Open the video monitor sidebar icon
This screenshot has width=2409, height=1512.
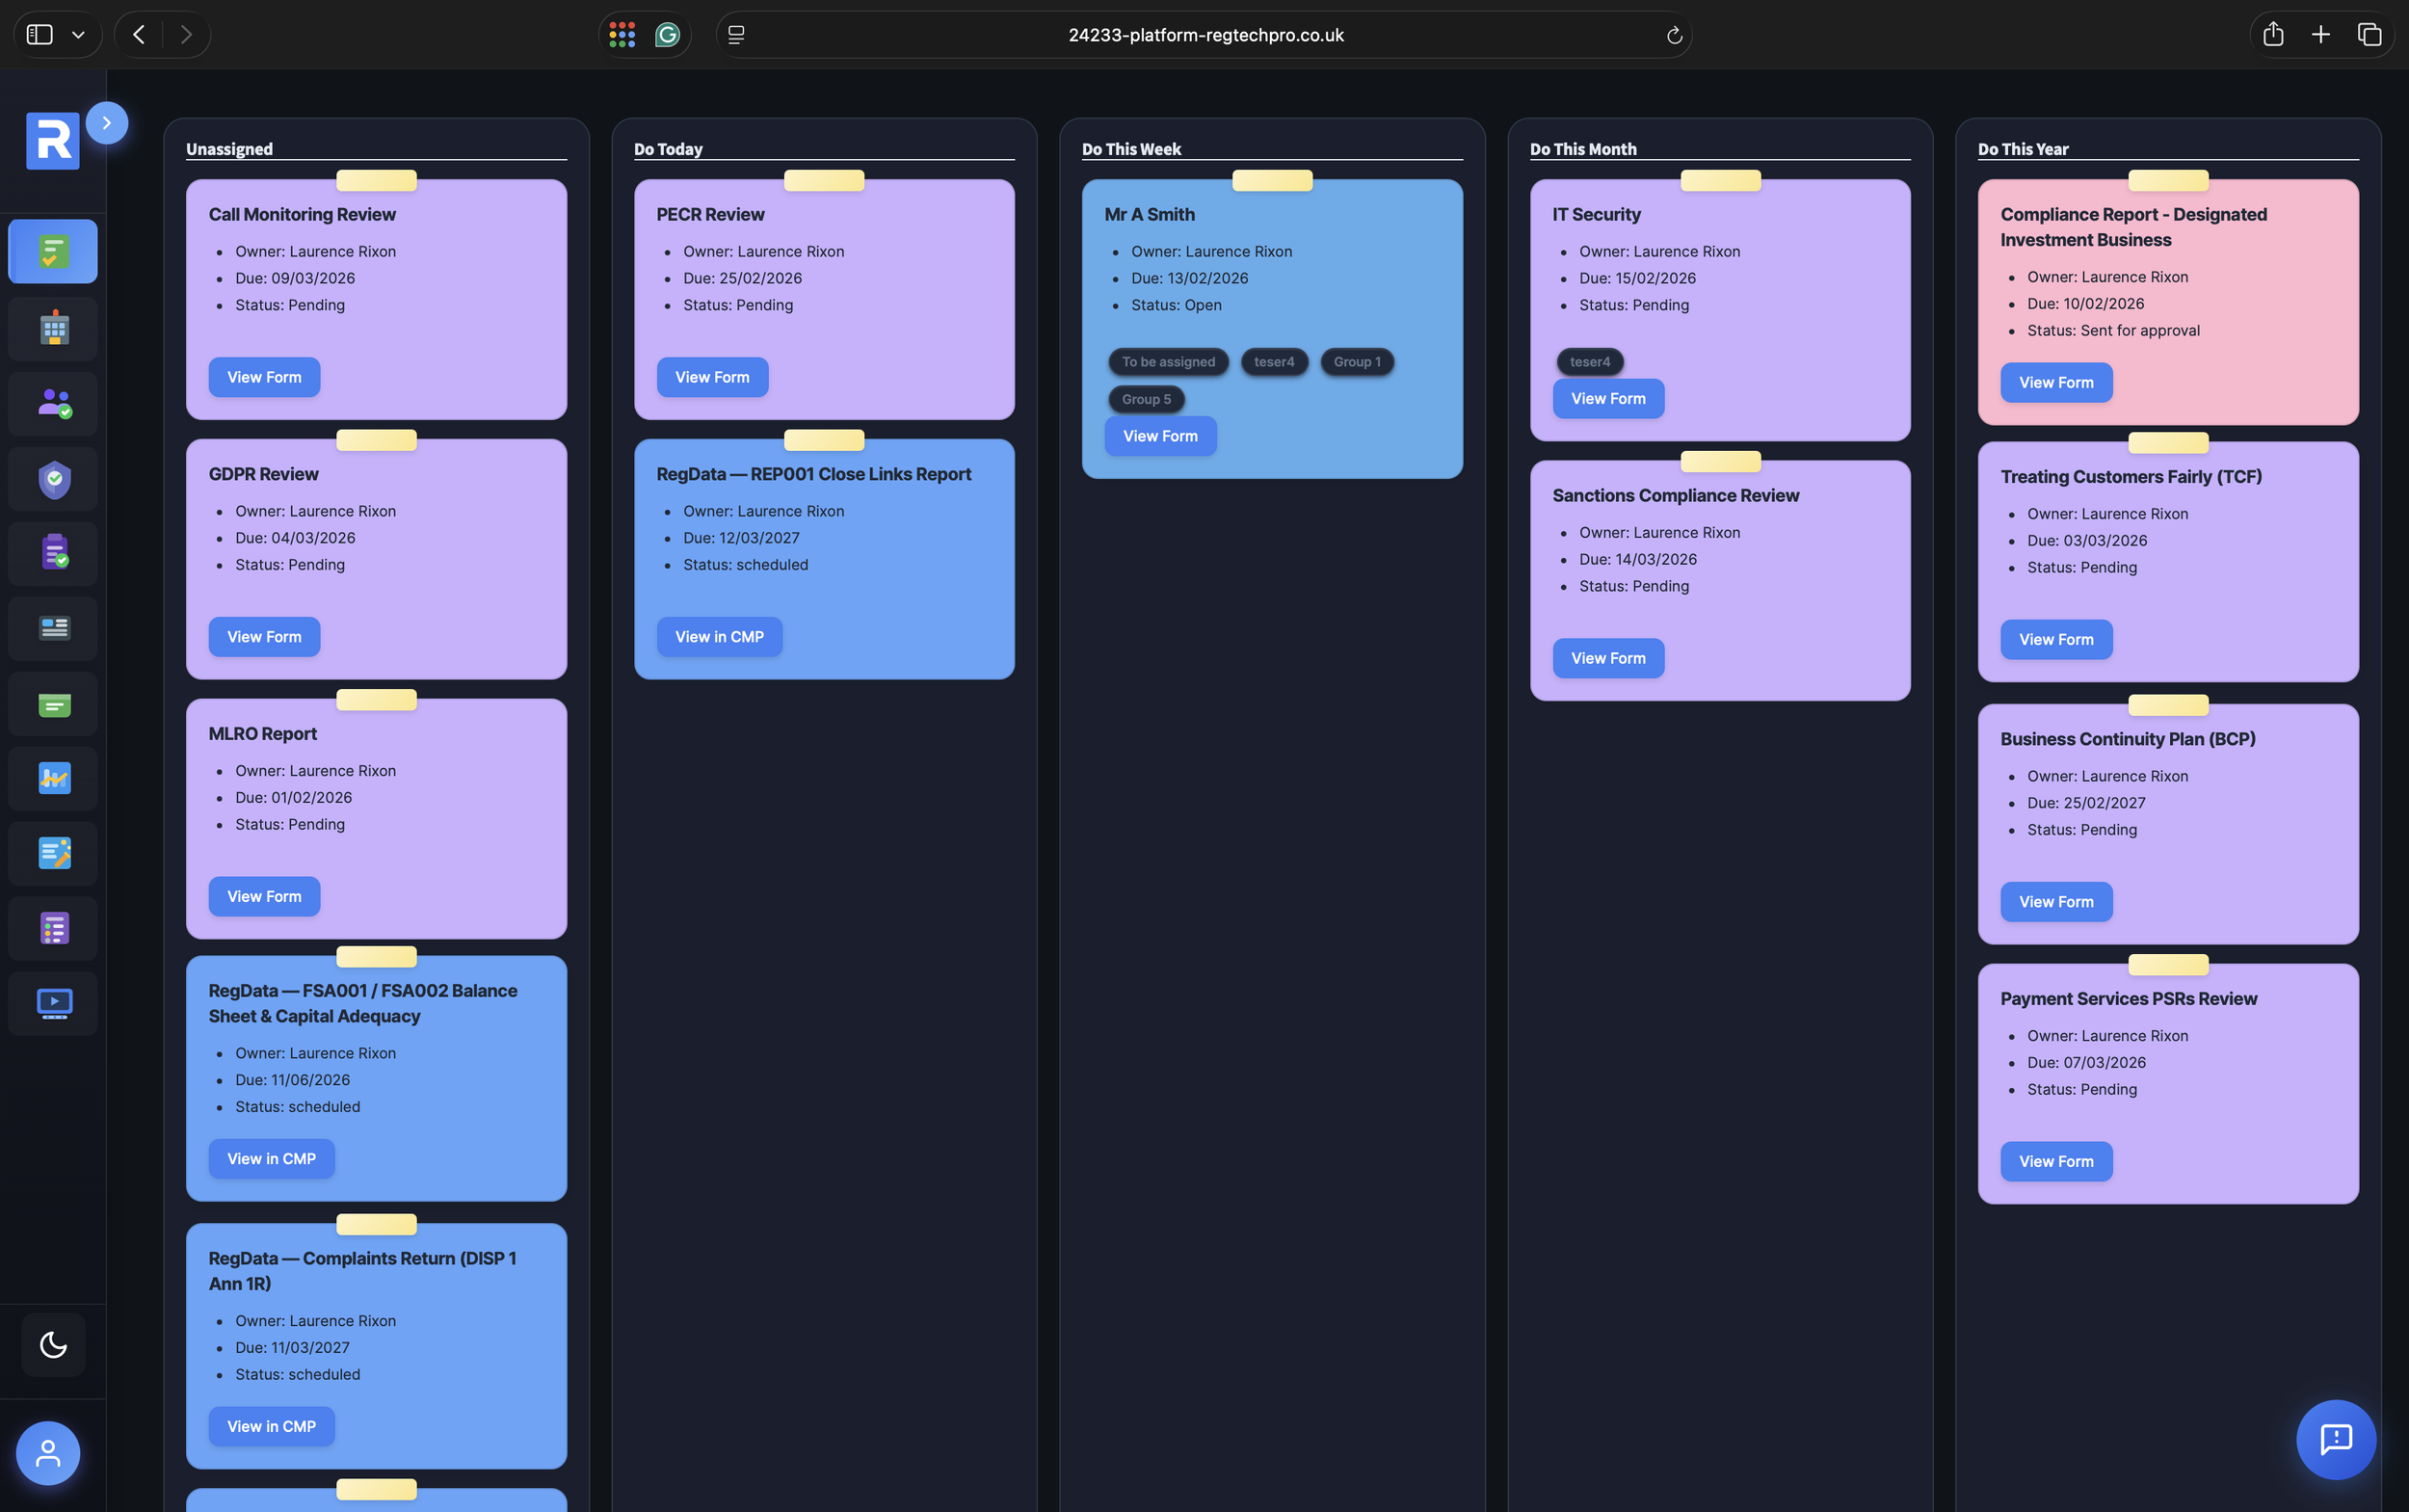[x=54, y=1003]
